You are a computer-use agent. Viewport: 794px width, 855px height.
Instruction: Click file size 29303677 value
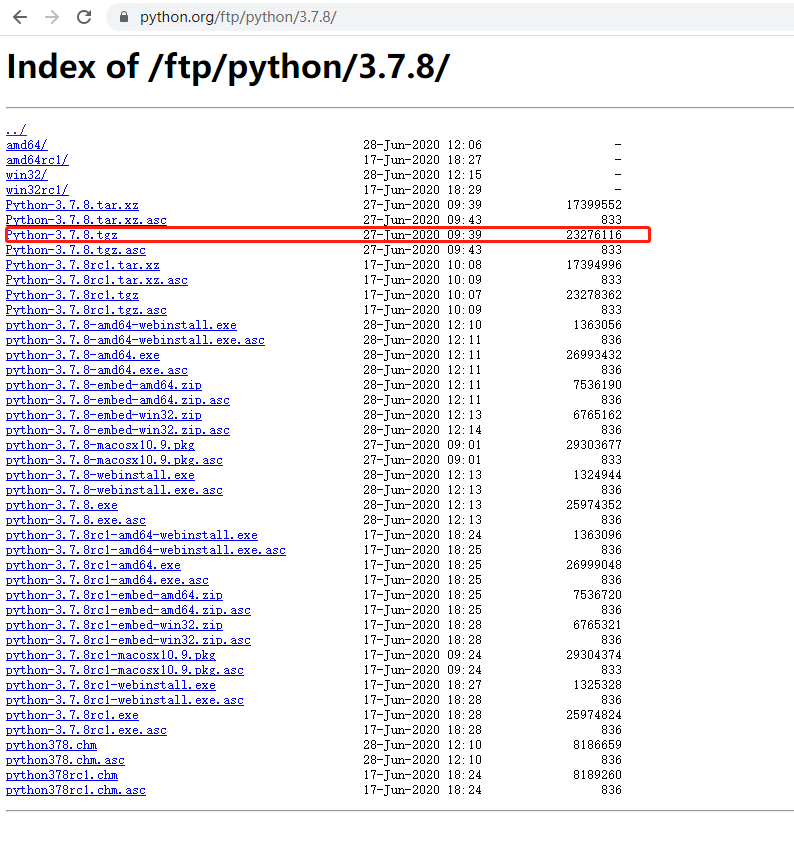[x=594, y=445]
